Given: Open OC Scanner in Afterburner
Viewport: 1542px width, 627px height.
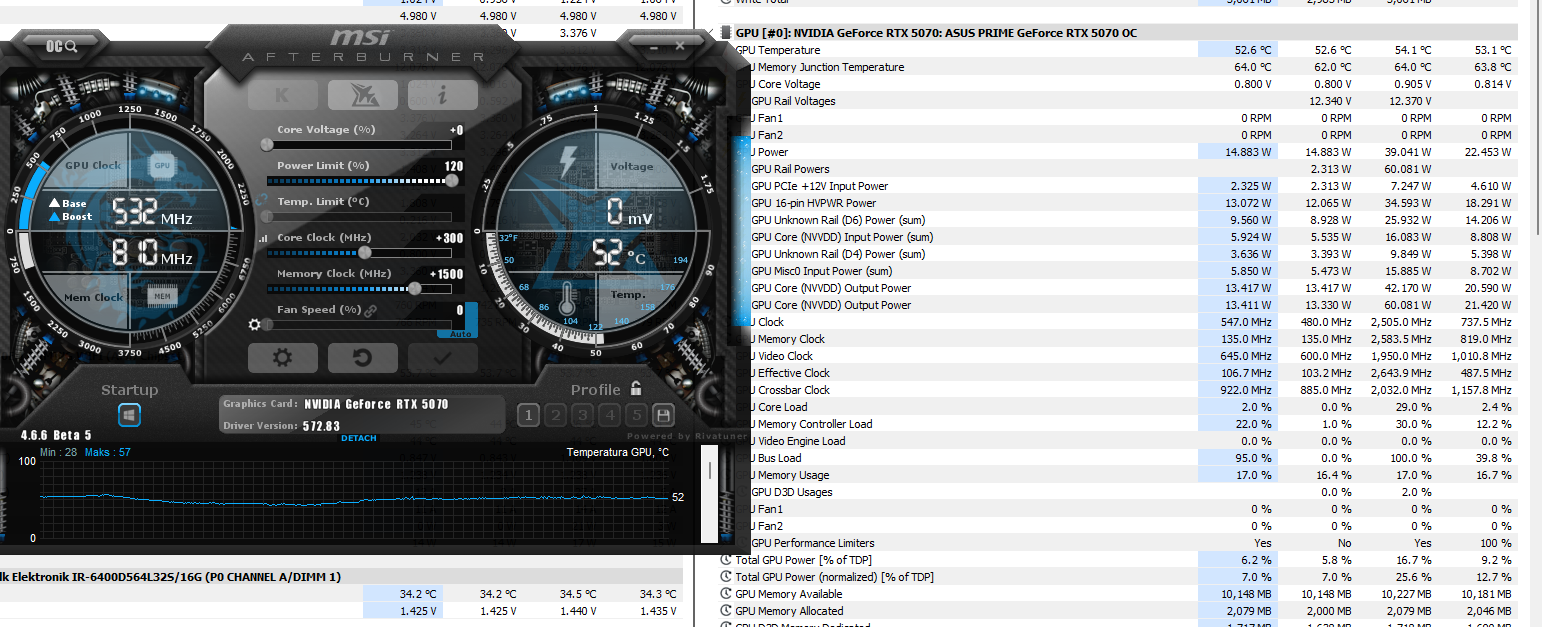Looking at the screenshot, I should coord(62,46).
